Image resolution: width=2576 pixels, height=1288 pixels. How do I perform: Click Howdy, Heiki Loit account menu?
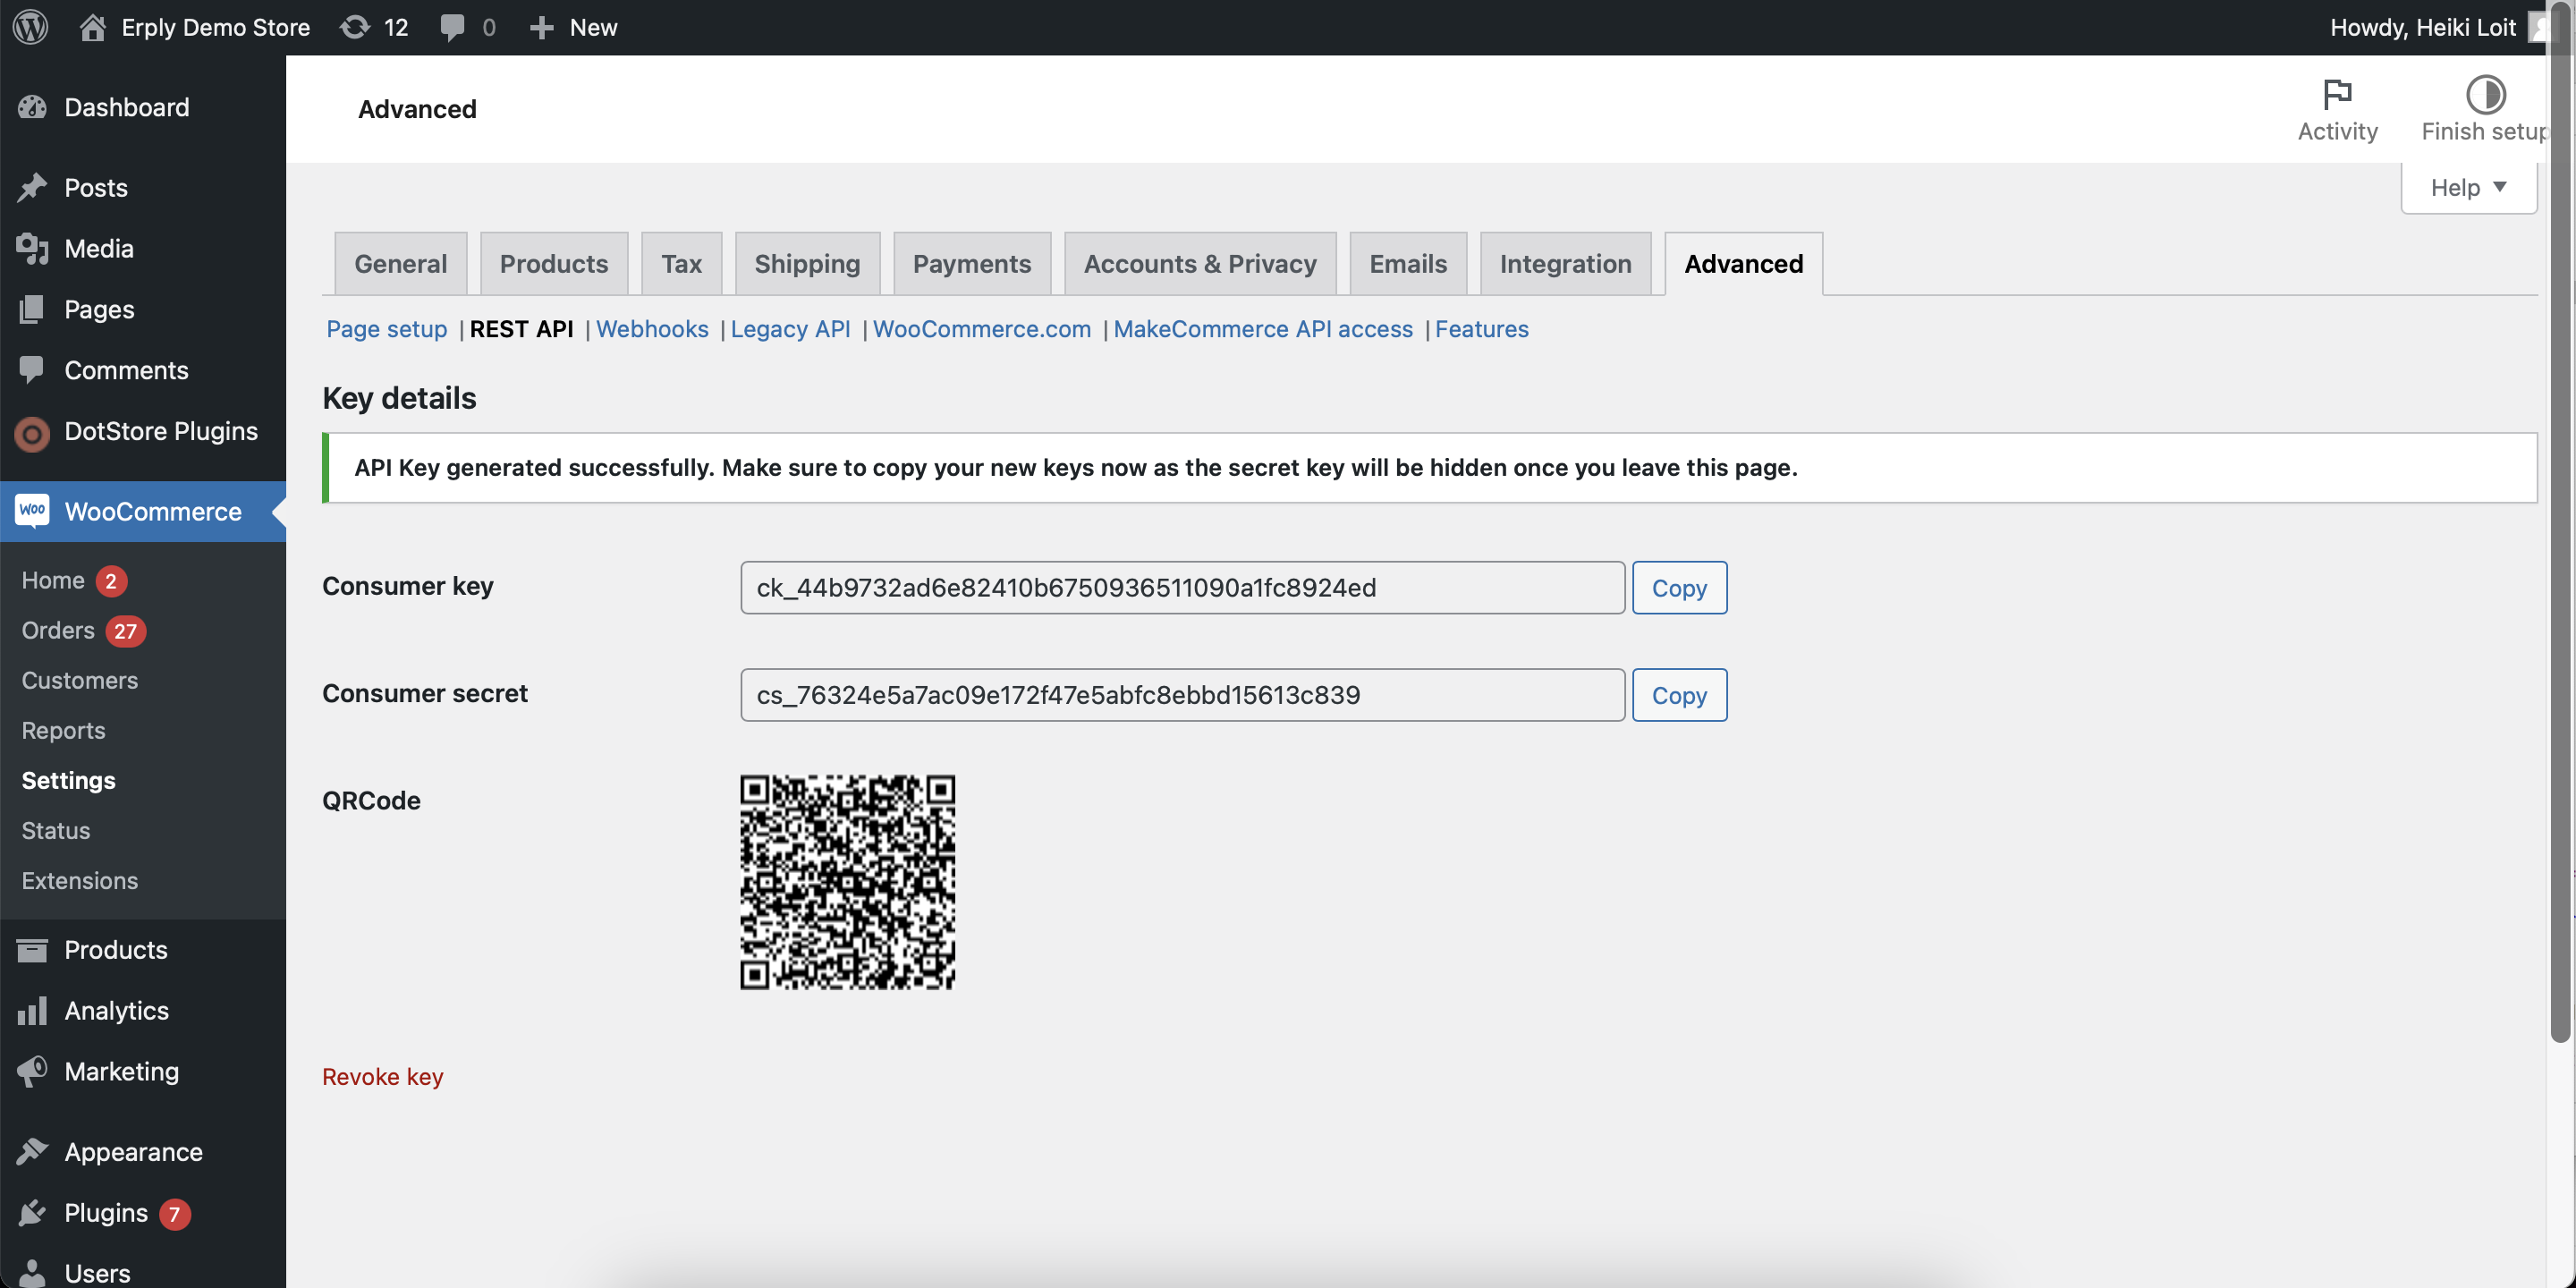[2437, 27]
